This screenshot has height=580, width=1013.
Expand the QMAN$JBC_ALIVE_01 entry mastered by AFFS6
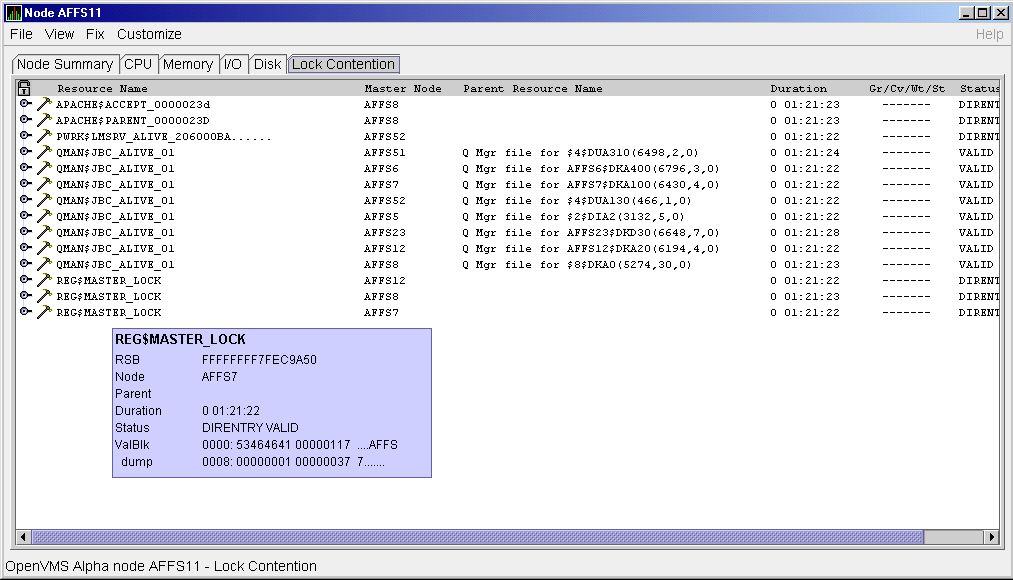click(x=25, y=168)
